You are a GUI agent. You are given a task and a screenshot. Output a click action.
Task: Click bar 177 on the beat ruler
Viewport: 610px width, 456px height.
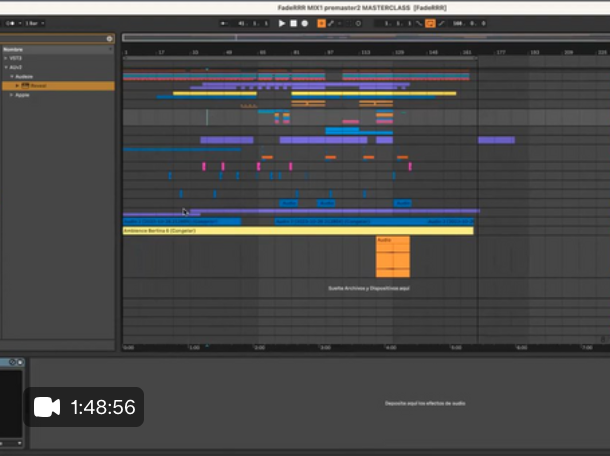(x=501, y=52)
